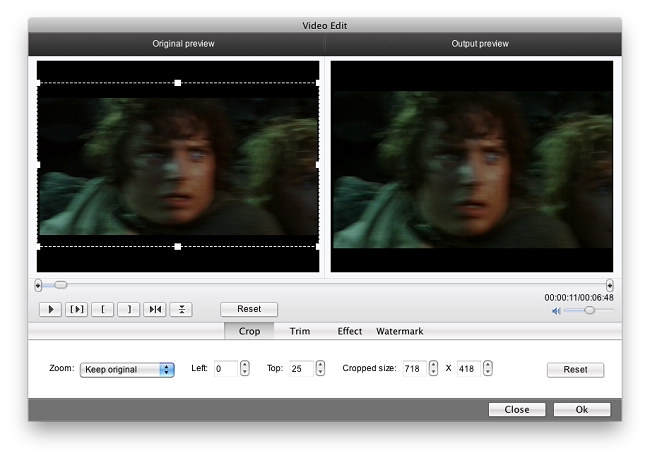
Task: Click the volume slider knob
Action: [589, 310]
